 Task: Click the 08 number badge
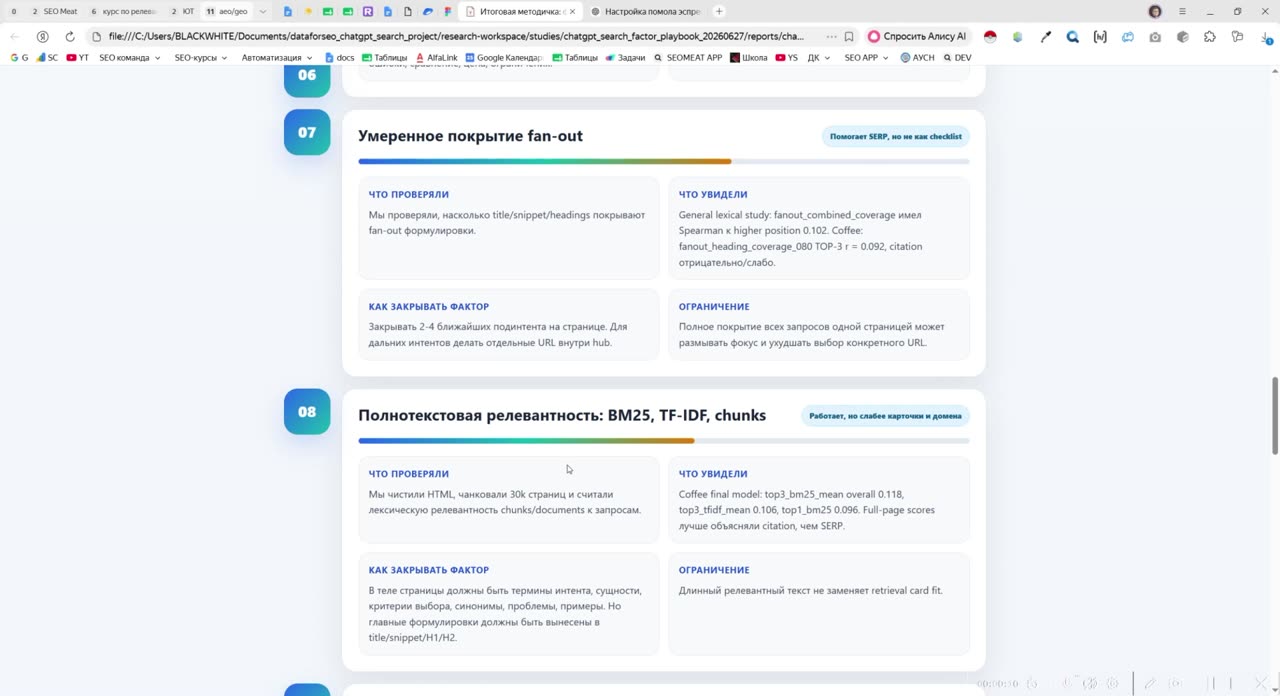pyautogui.click(x=307, y=411)
